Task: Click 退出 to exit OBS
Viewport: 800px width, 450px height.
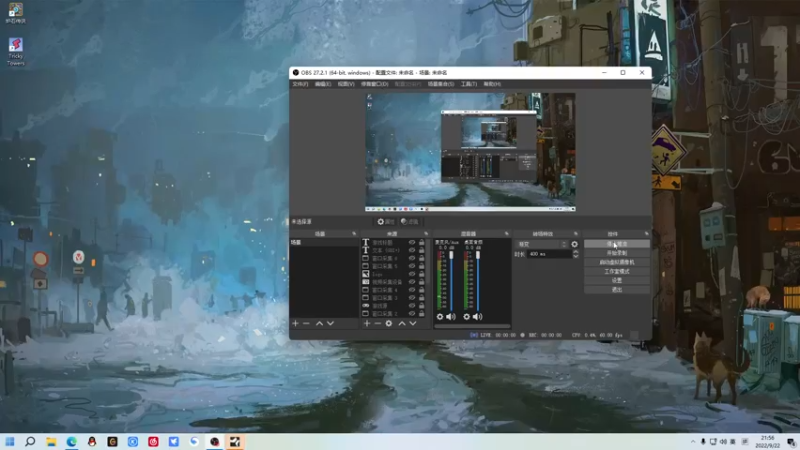Action: click(x=617, y=290)
